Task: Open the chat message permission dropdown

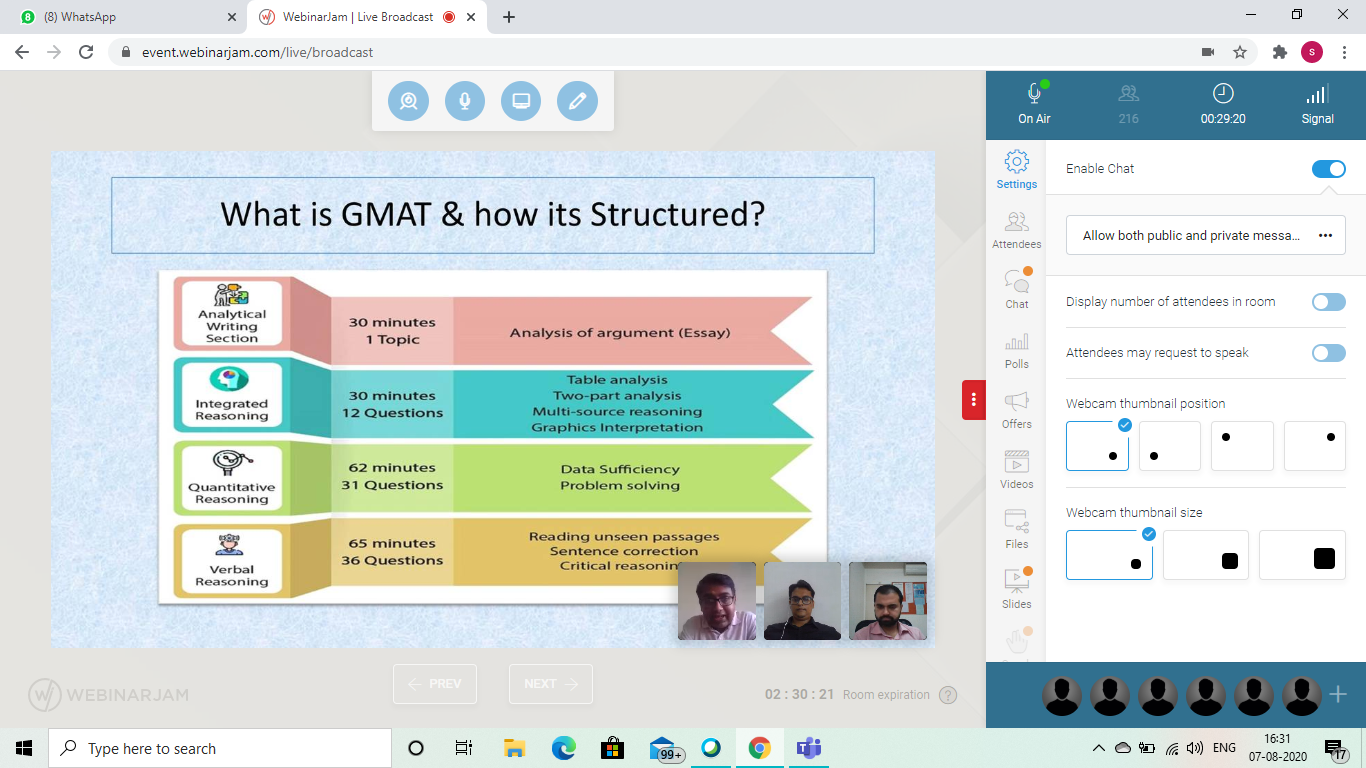Action: point(1205,236)
